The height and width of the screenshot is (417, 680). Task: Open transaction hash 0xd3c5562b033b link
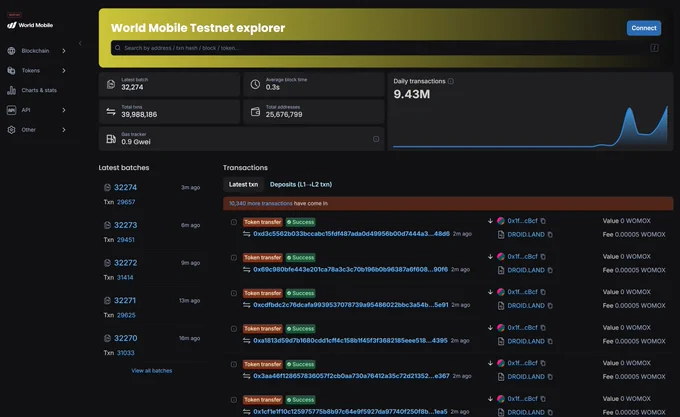click(x=351, y=234)
